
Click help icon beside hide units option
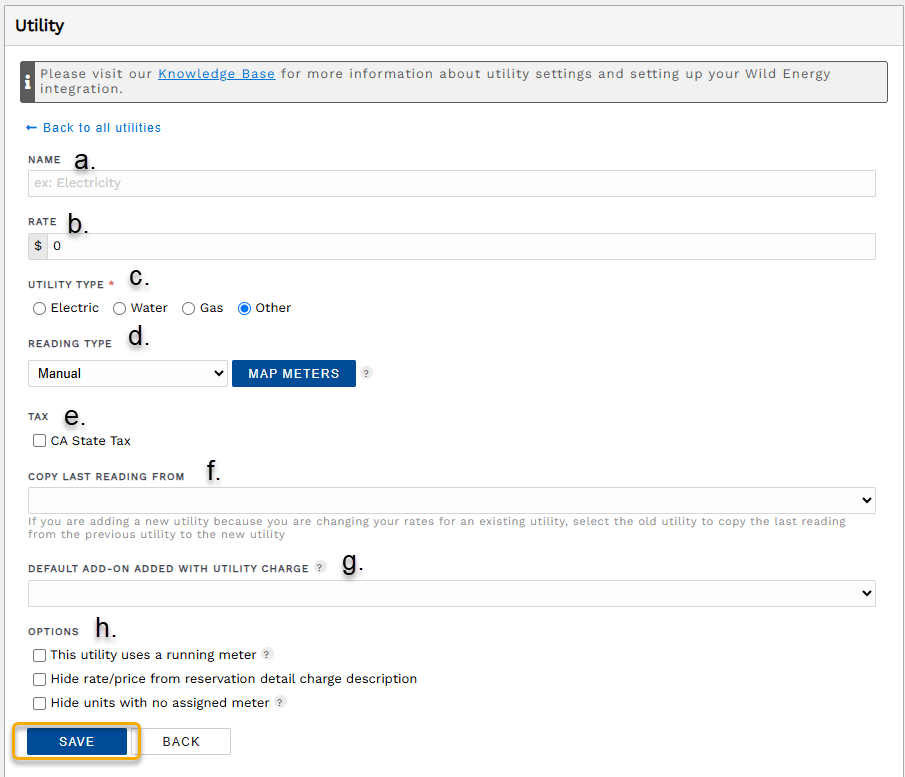click(x=279, y=702)
